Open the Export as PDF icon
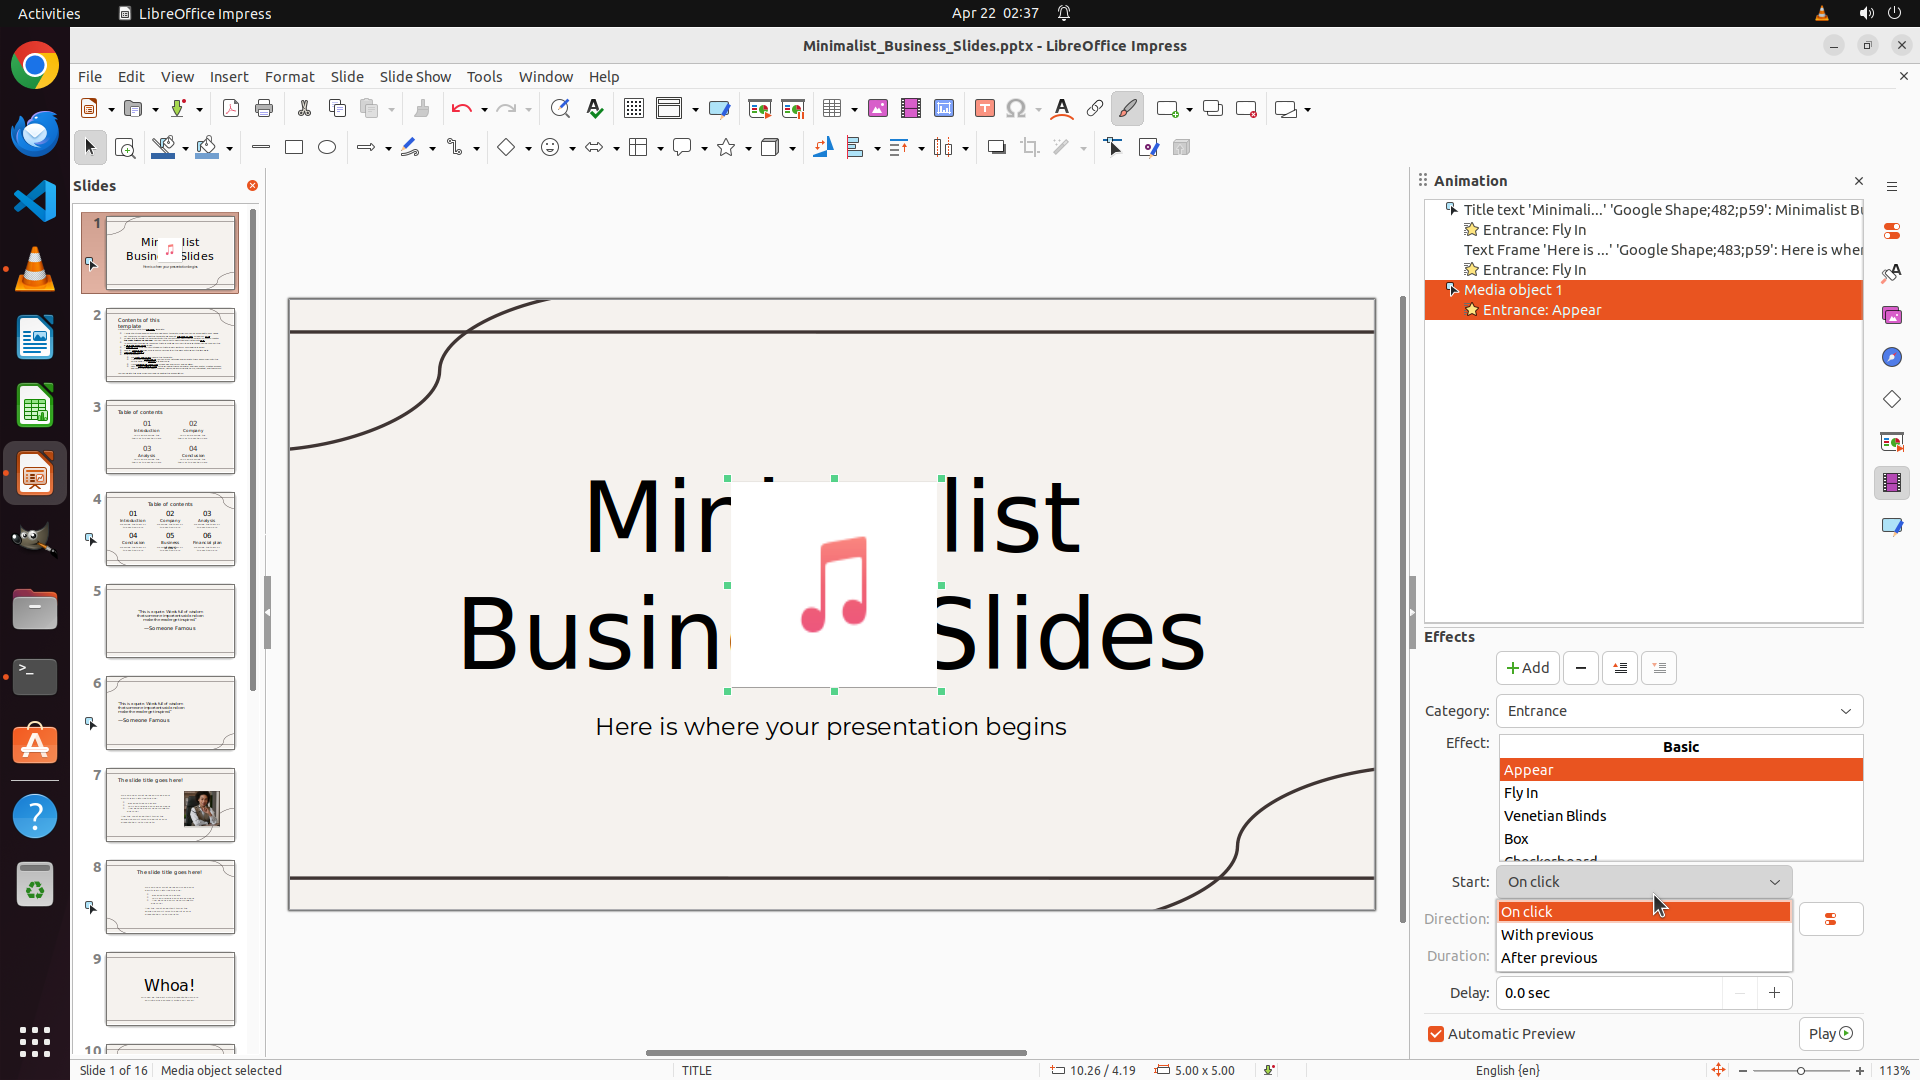The width and height of the screenshot is (1920, 1080). pyautogui.click(x=231, y=109)
